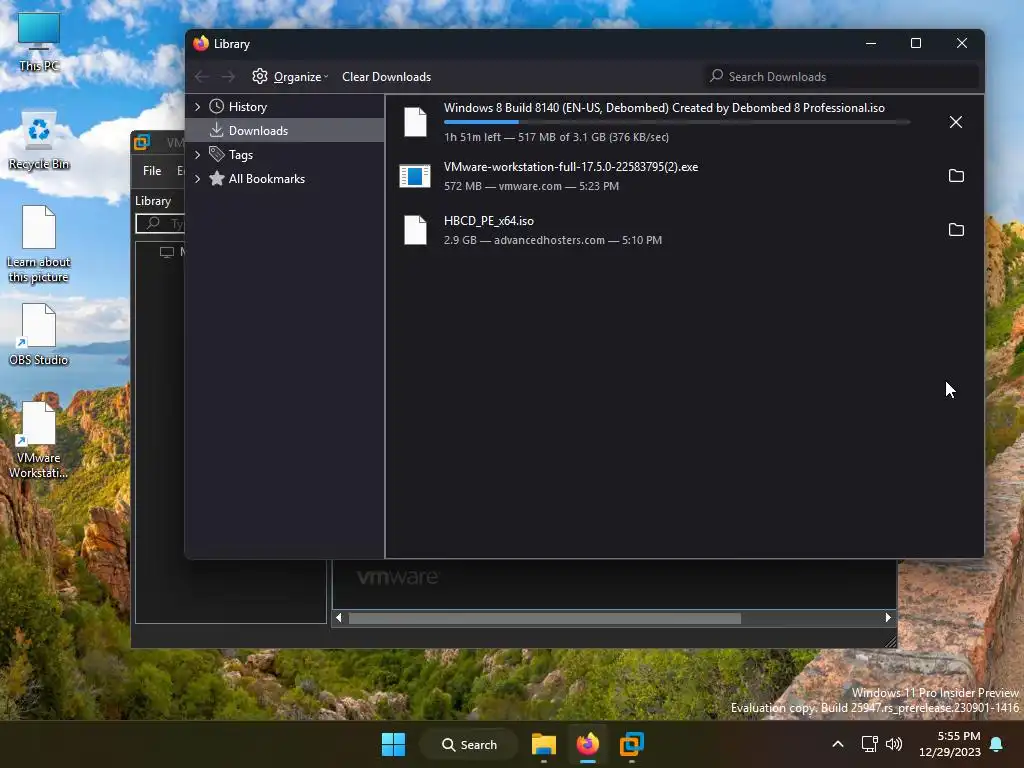Open containing folder for HBCD_PE_x64.iso

(x=956, y=230)
